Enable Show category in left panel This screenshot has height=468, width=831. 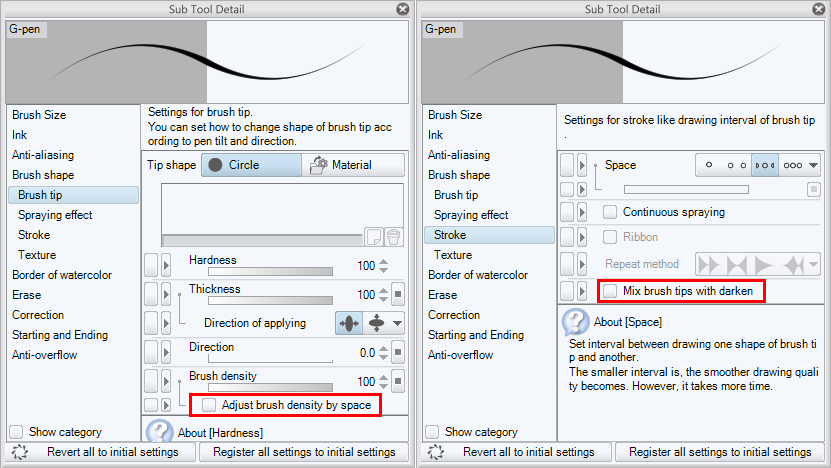click(16, 432)
